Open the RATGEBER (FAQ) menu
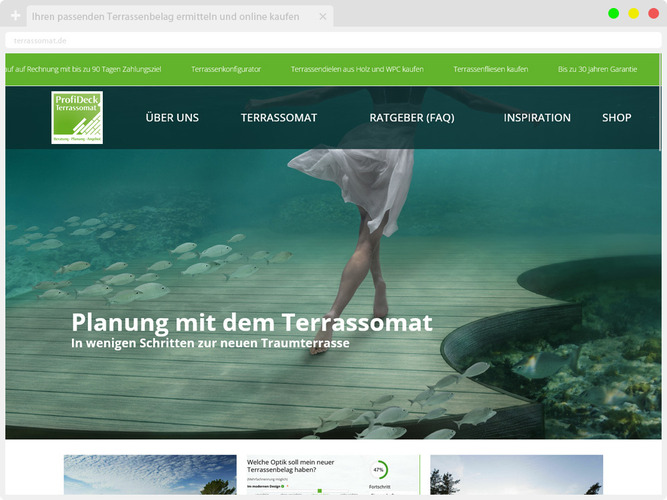667x500 pixels. (x=411, y=118)
